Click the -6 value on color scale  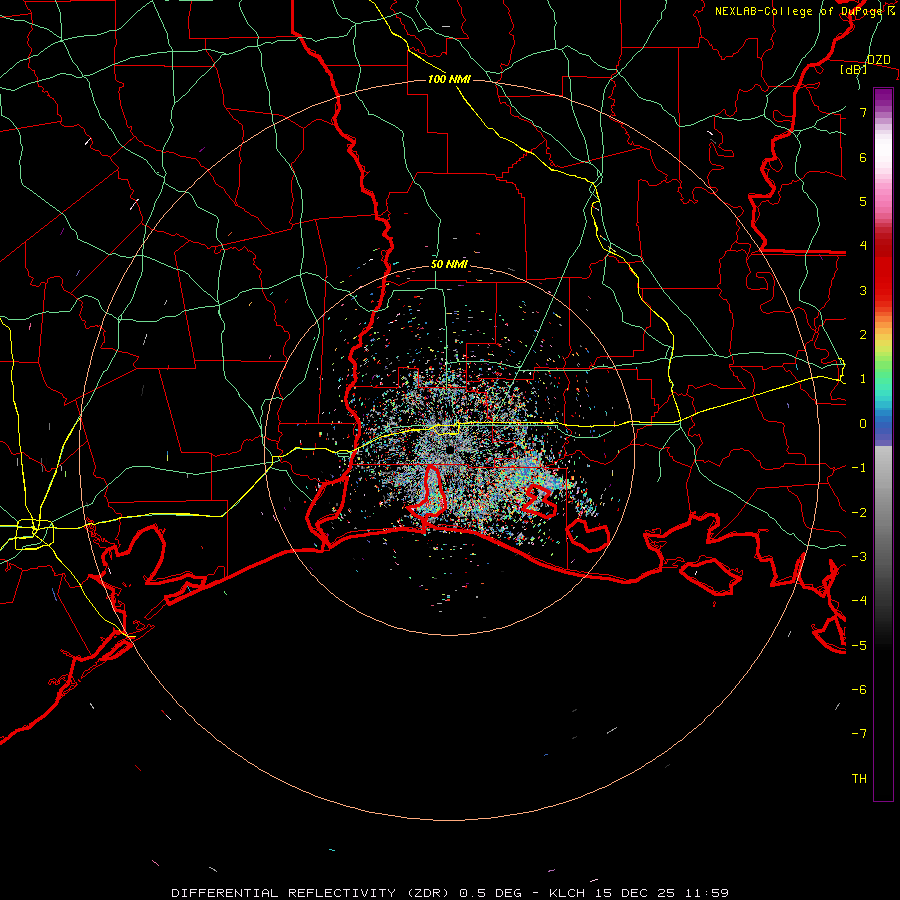point(859,689)
